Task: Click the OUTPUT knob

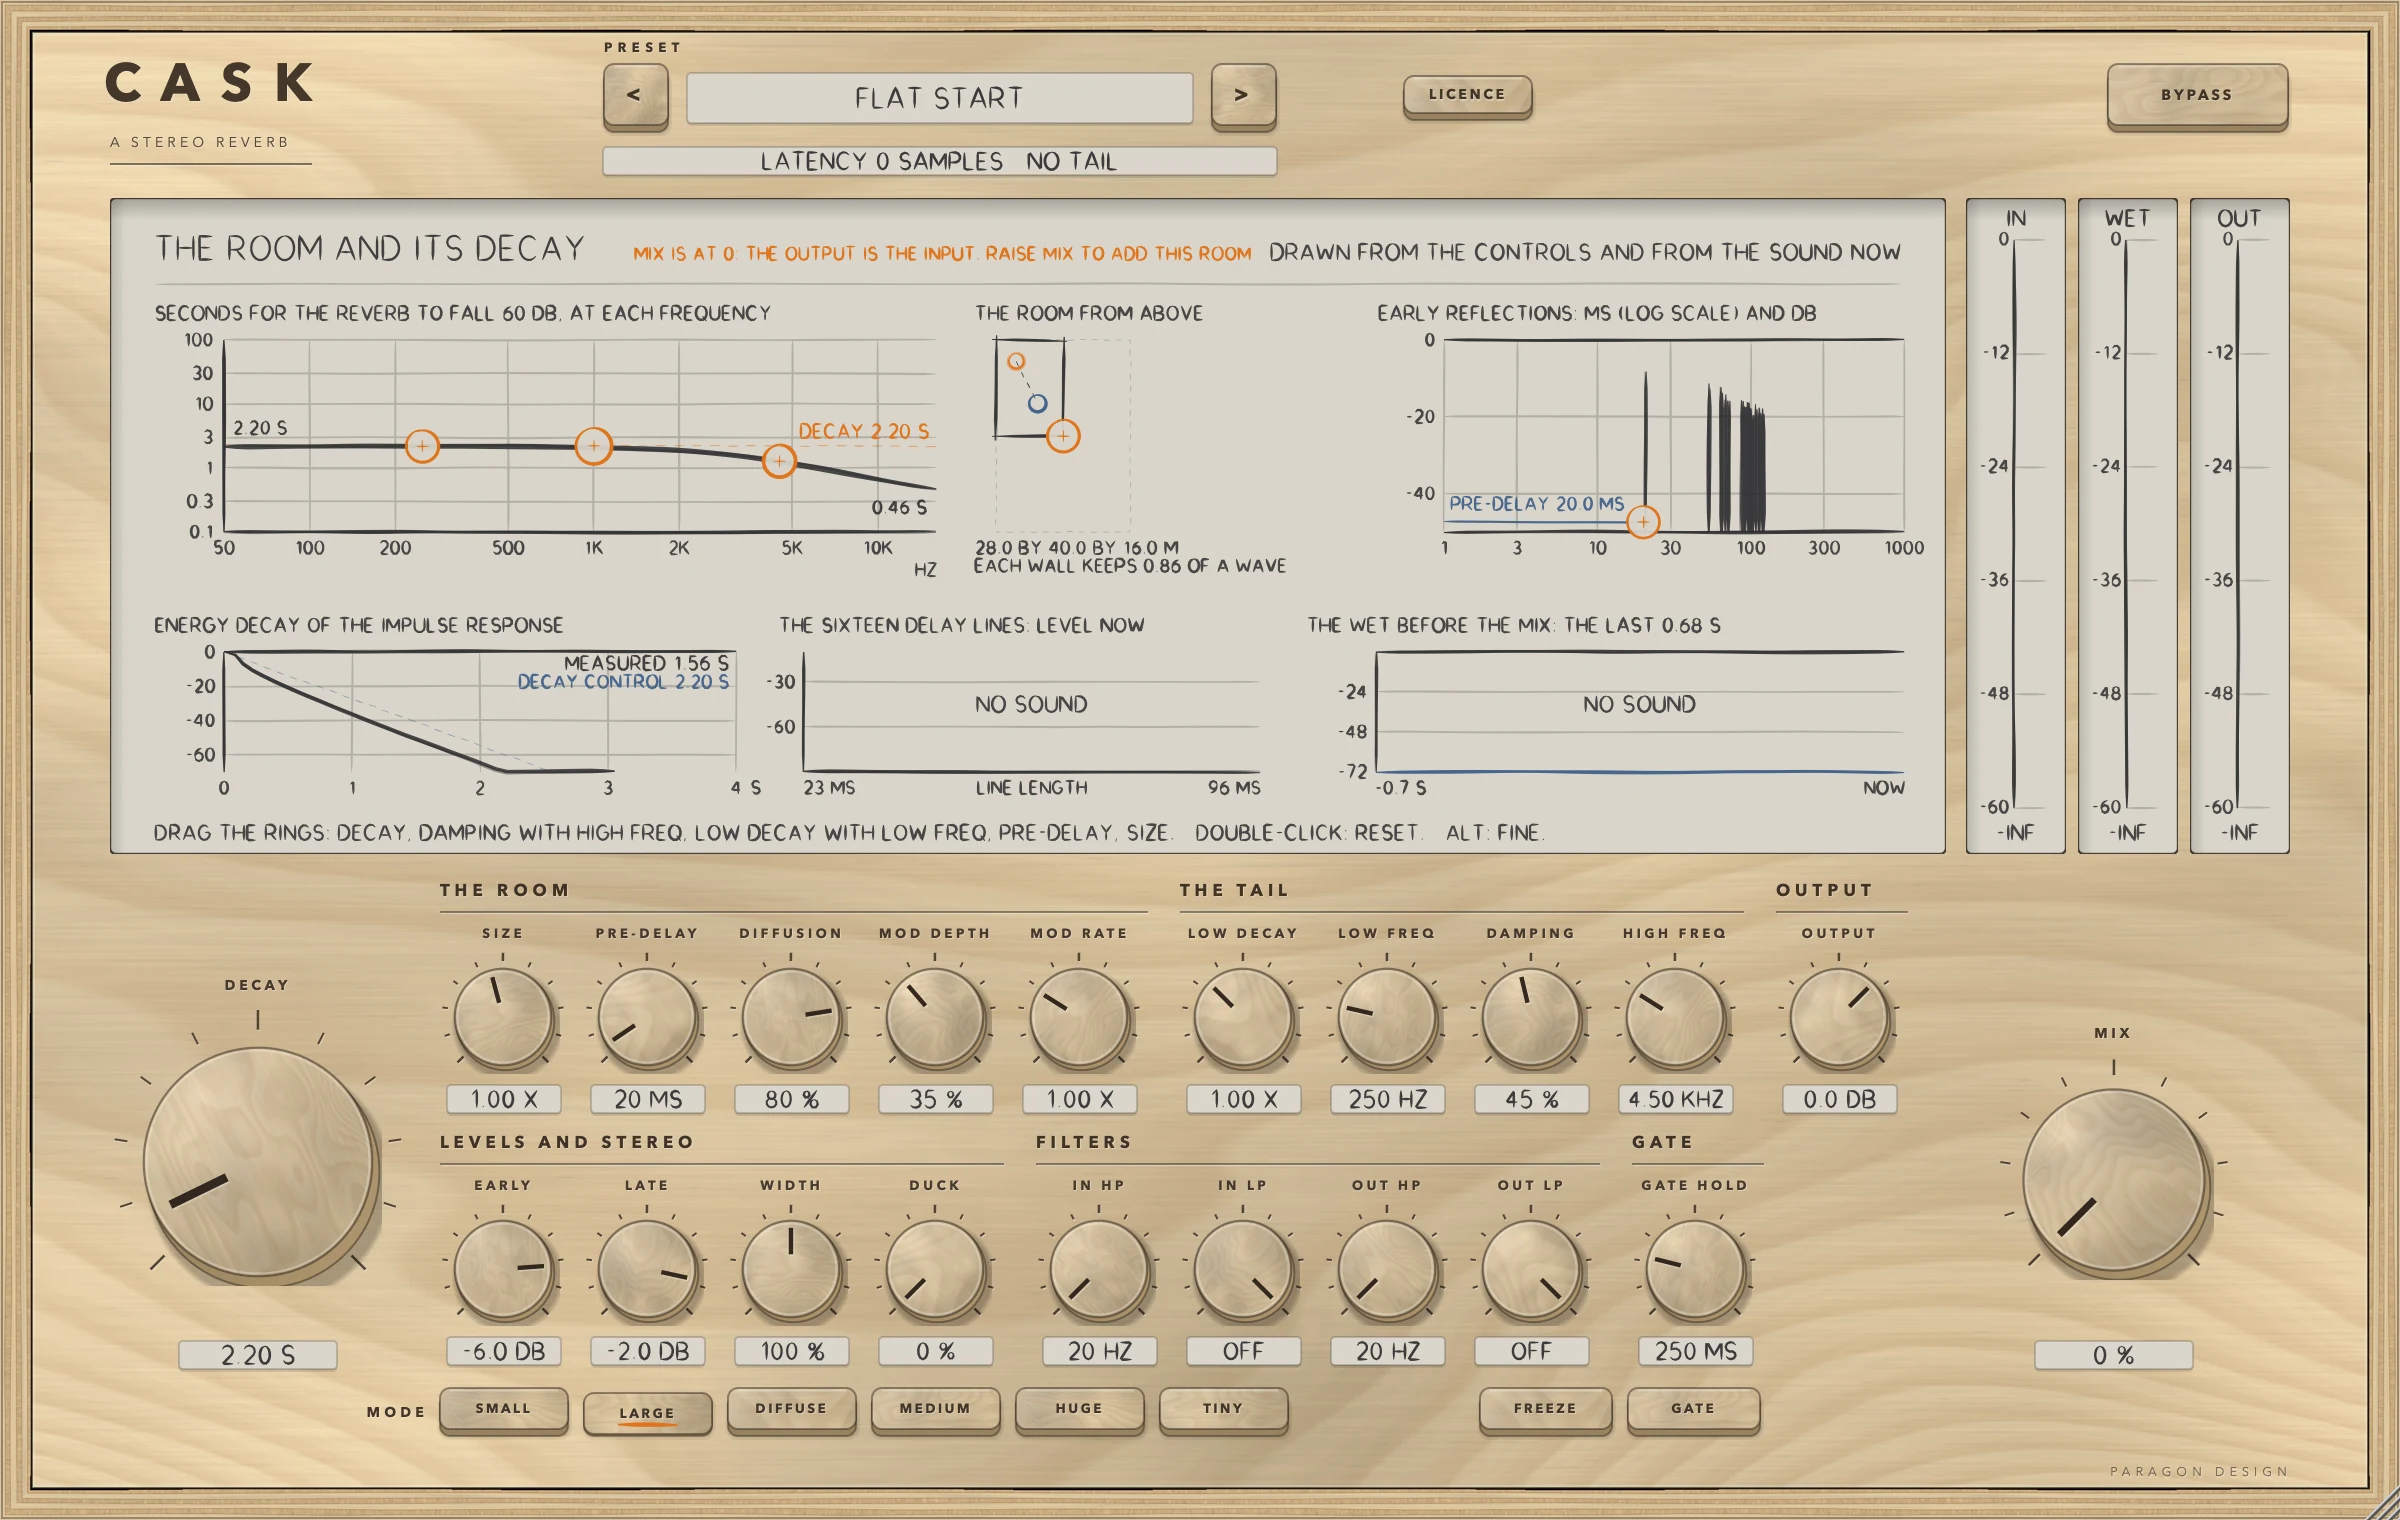Action: tap(1839, 1018)
